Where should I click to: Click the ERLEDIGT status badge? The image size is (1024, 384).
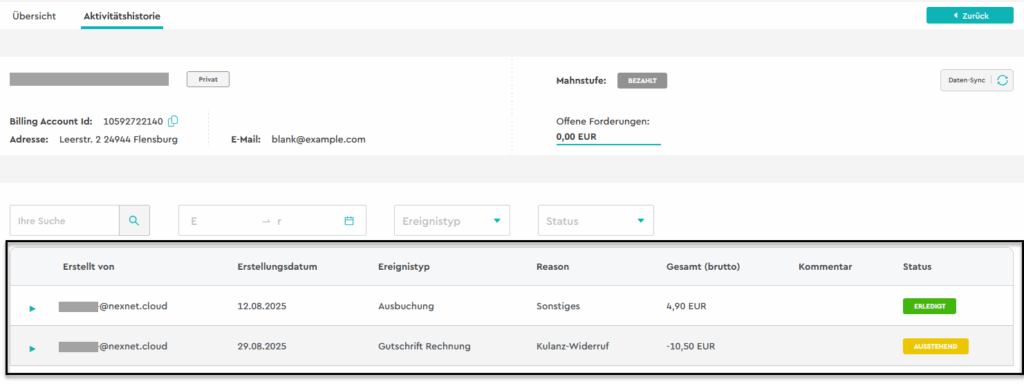pyautogui.click(x=929, y=306)
